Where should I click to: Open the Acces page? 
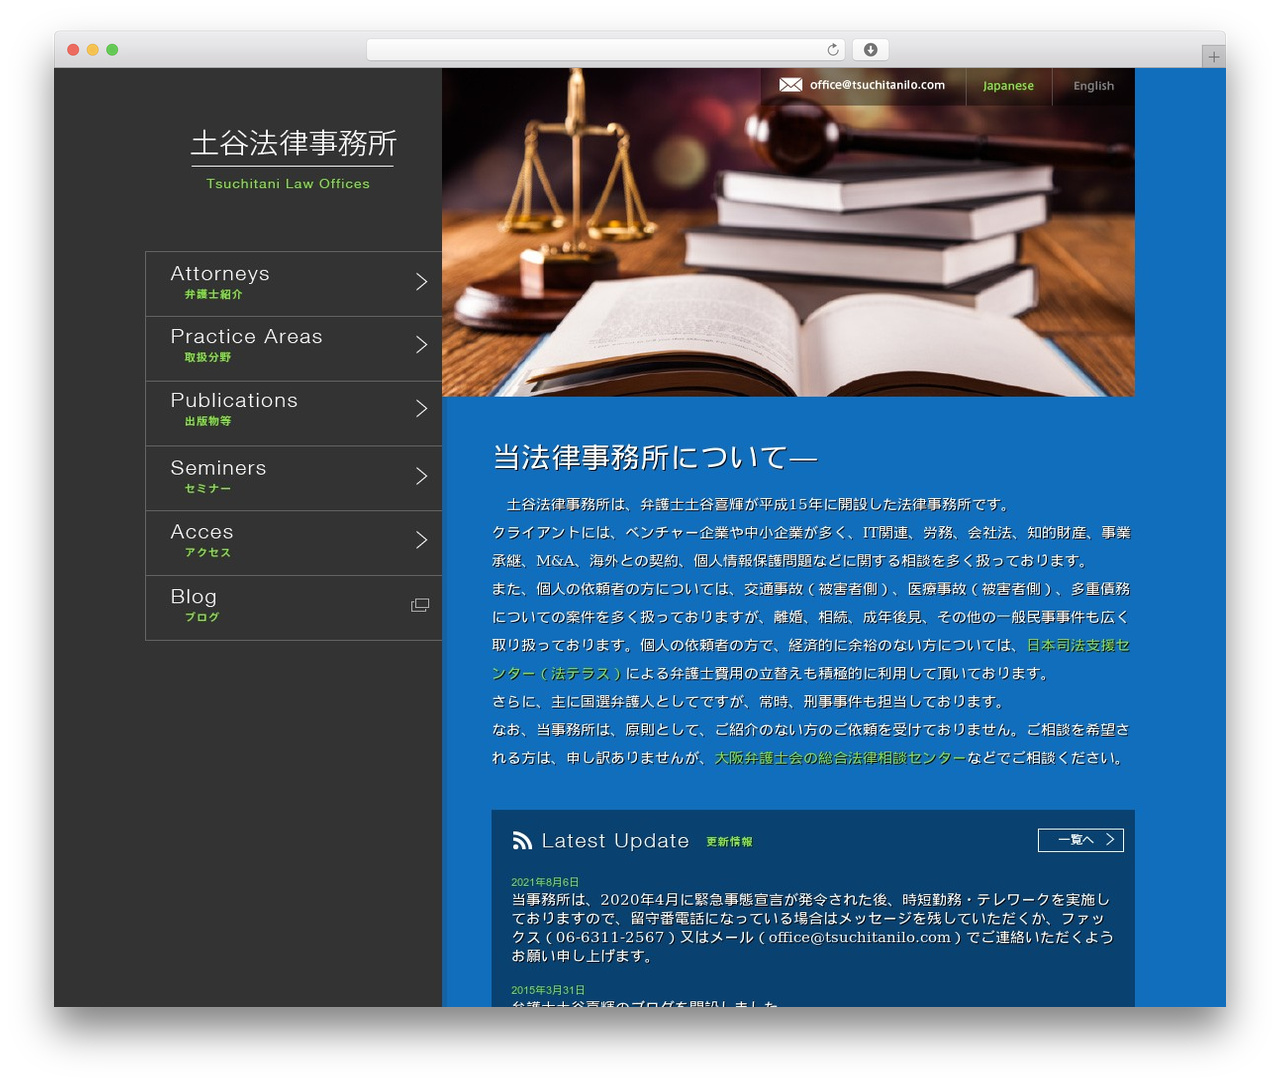(x=294, y=543)
